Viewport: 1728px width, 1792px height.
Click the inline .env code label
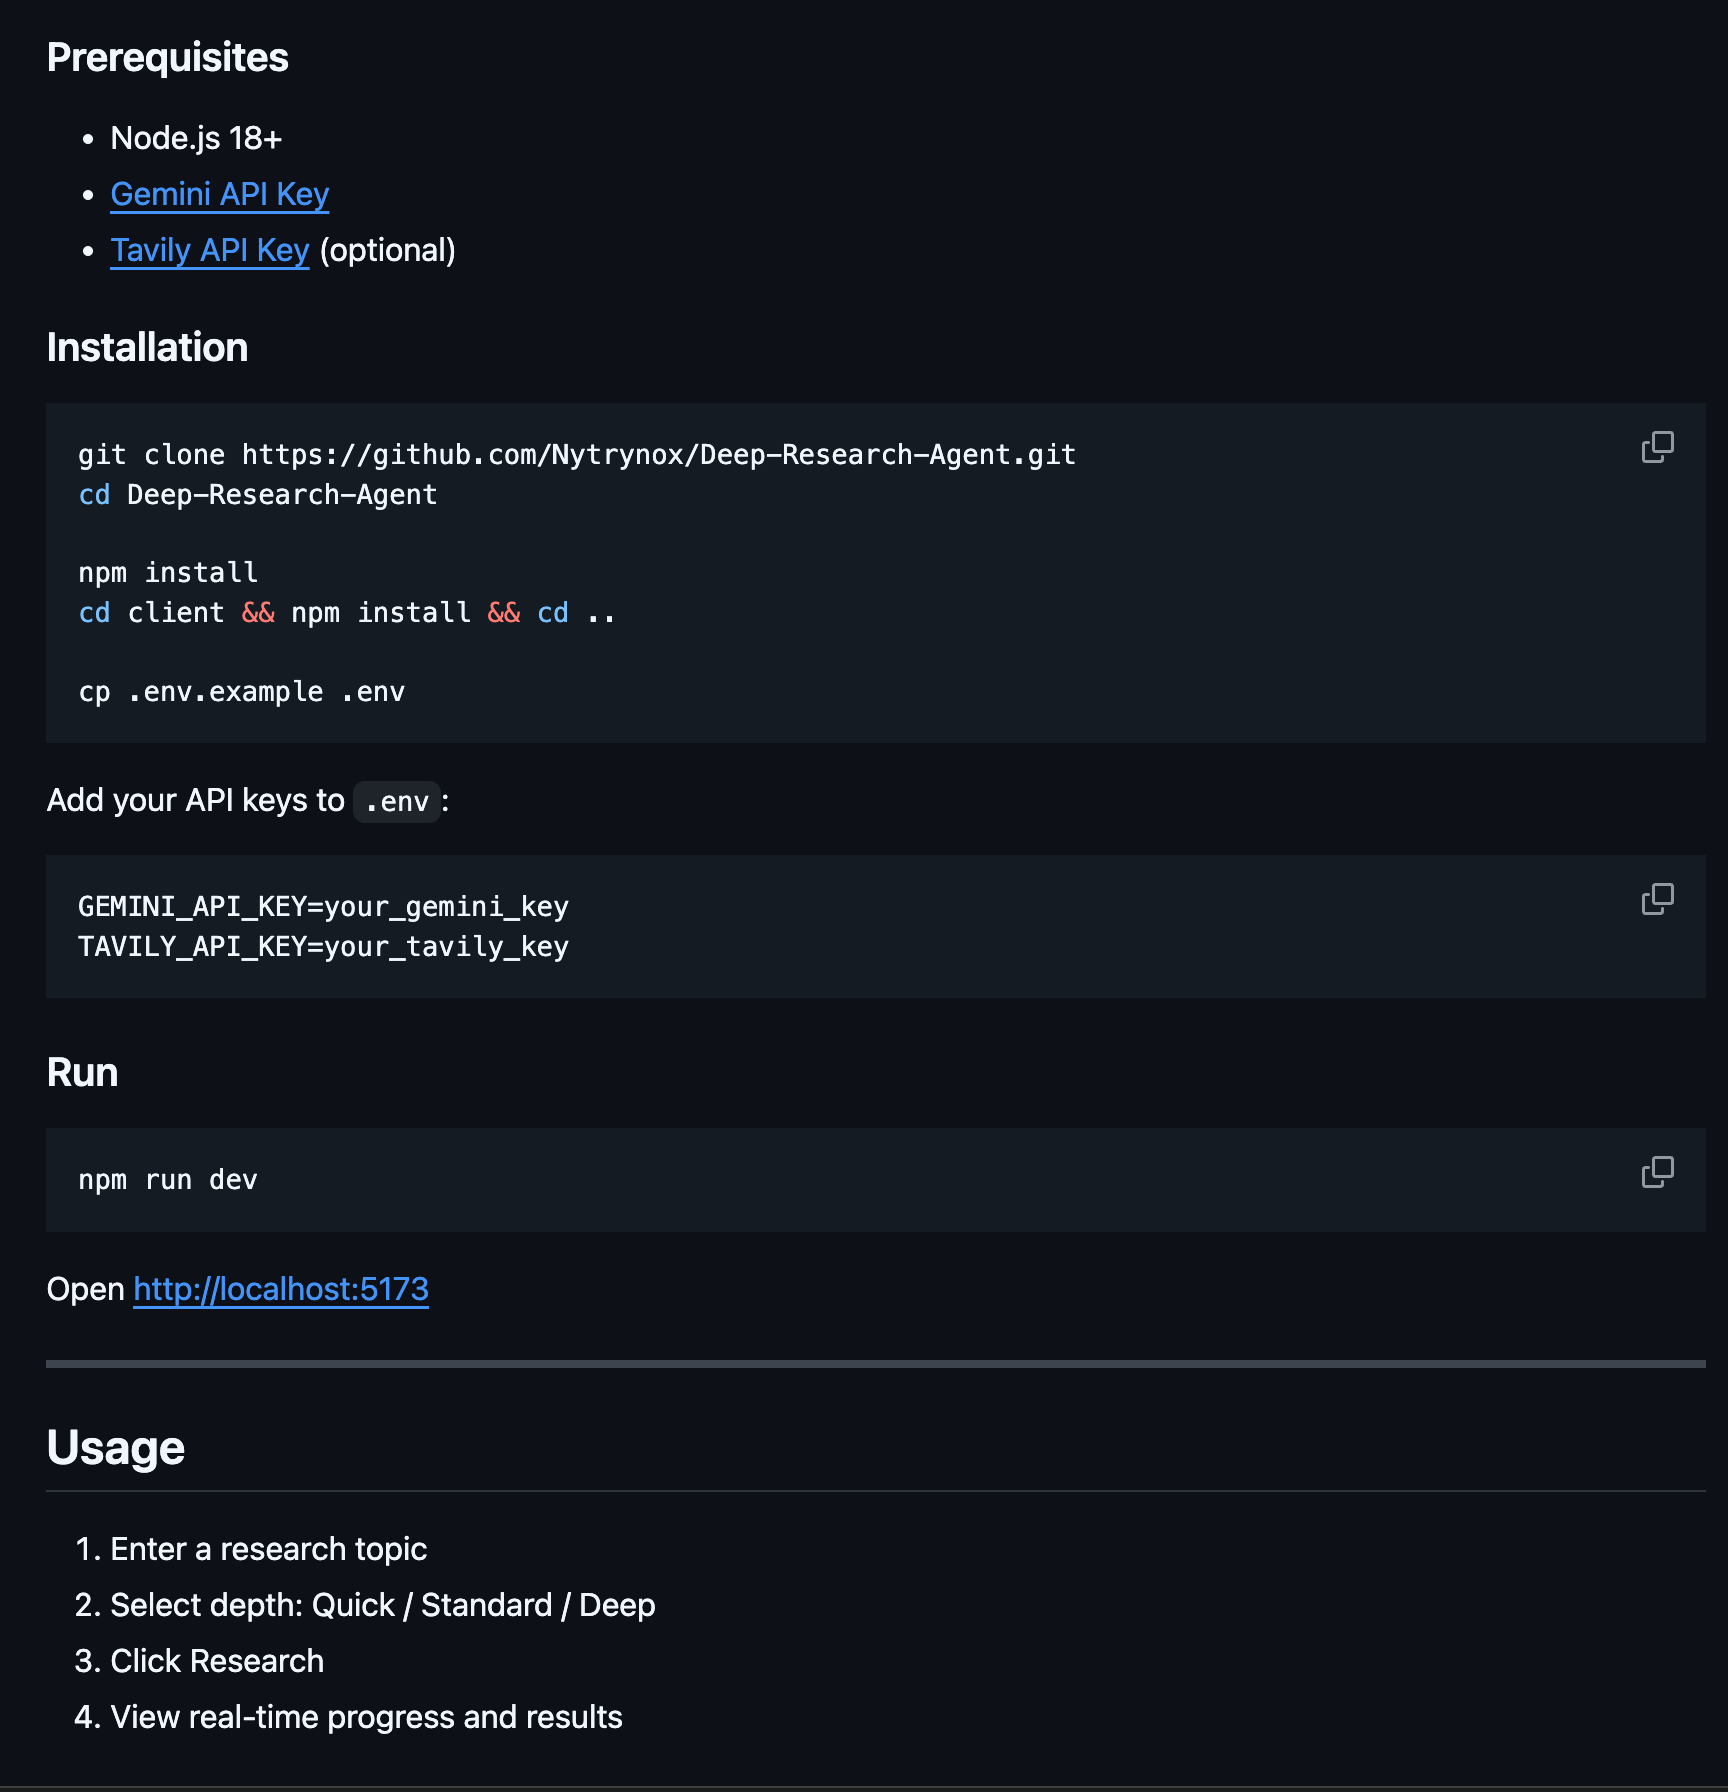(x=397, y=802)
